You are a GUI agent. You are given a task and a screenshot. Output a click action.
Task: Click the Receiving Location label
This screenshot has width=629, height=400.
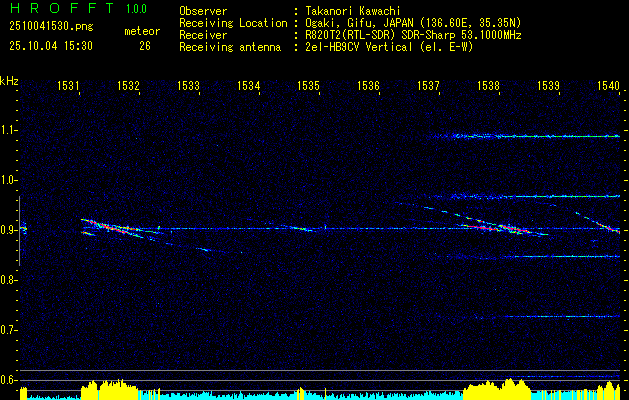tap(233, 23)
